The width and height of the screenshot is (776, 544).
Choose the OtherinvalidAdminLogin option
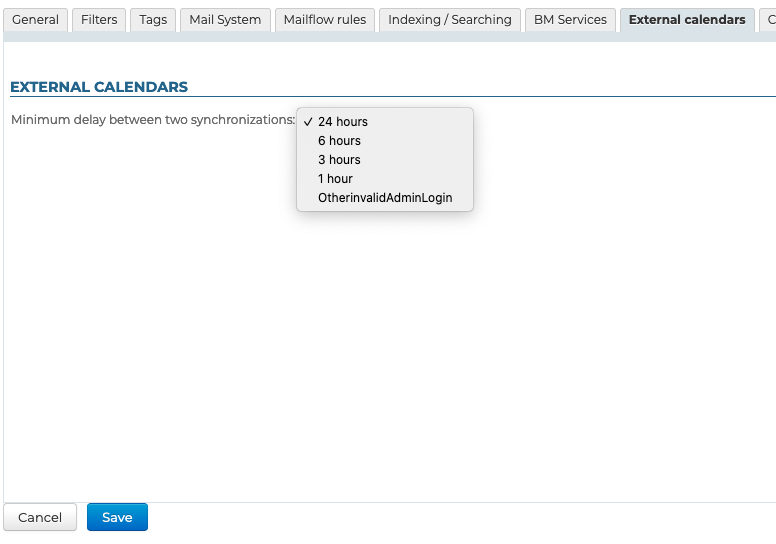[385, 198]
